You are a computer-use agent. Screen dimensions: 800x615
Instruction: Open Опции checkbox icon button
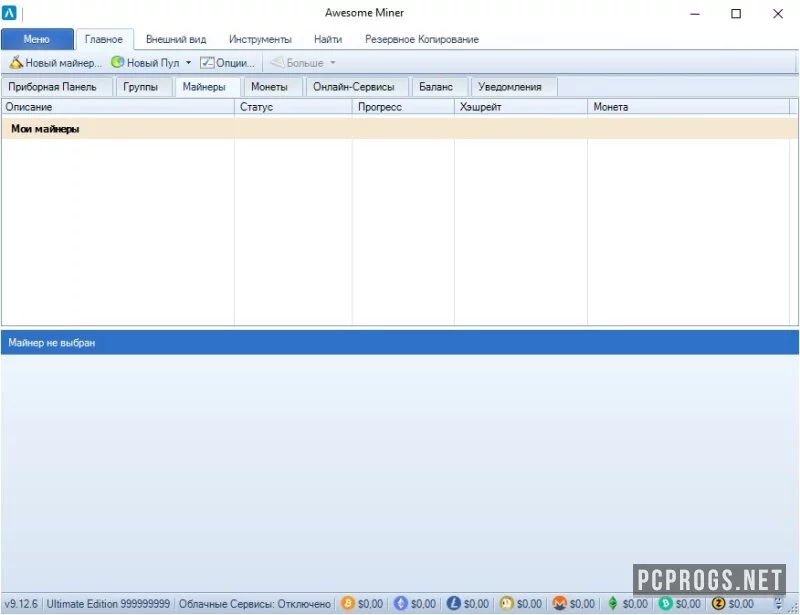(x=207, y=63)
